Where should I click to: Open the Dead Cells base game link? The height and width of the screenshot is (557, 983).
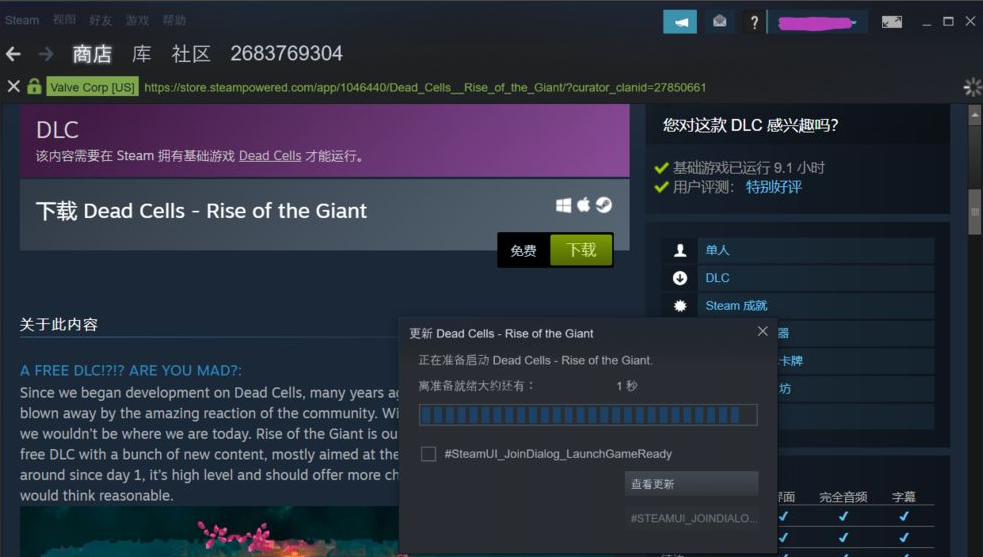pyautogui.click(x=270, y=156)
